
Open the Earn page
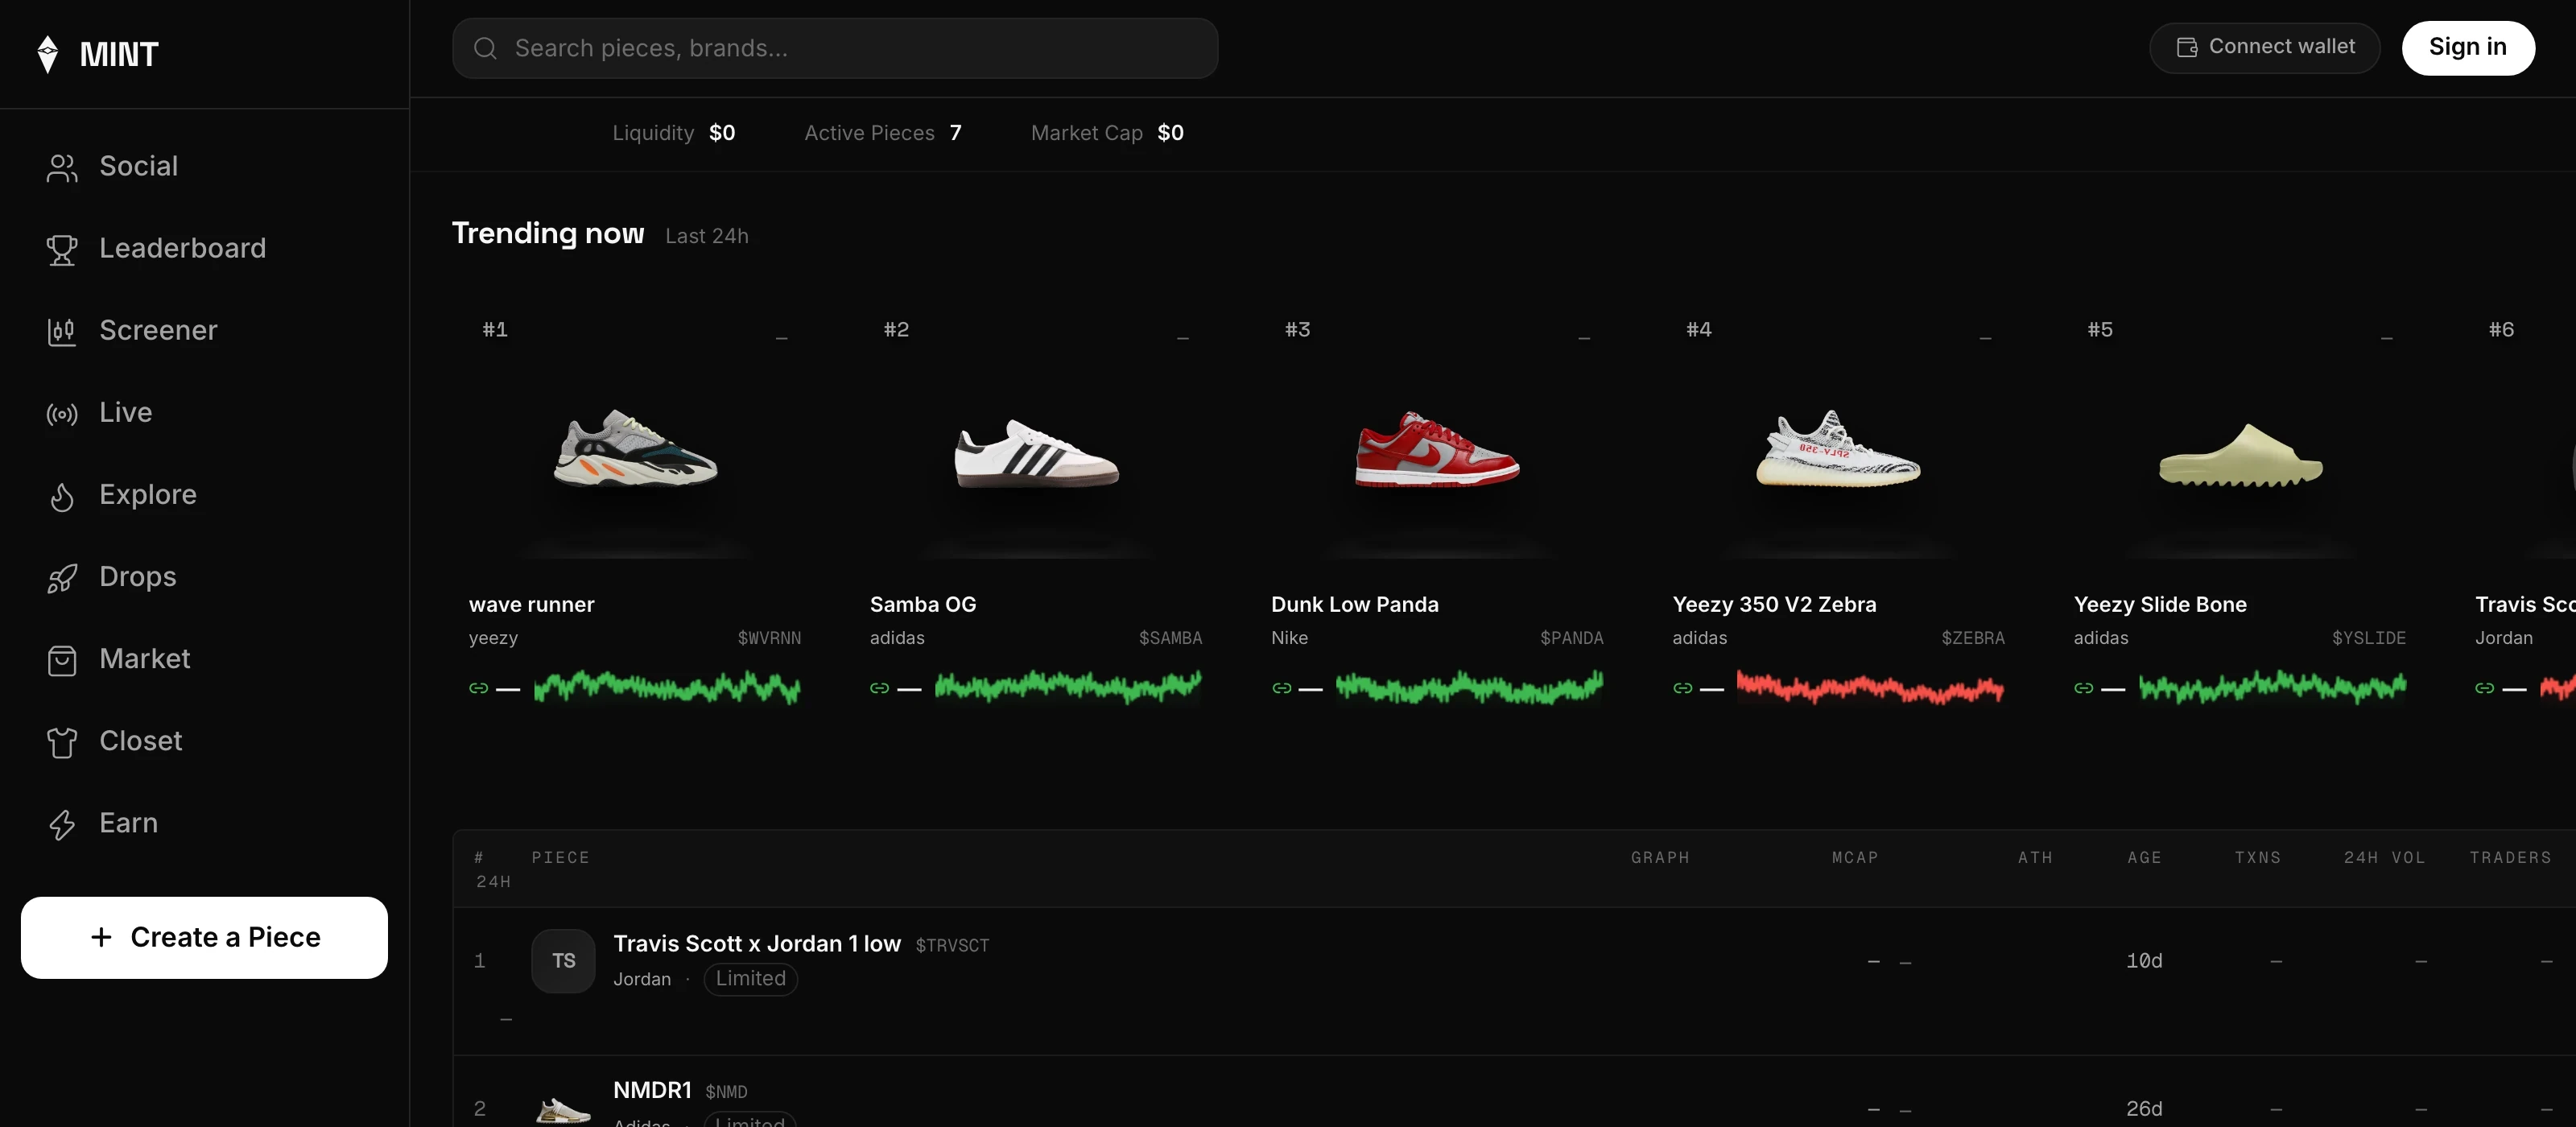[x=128, y=822]
